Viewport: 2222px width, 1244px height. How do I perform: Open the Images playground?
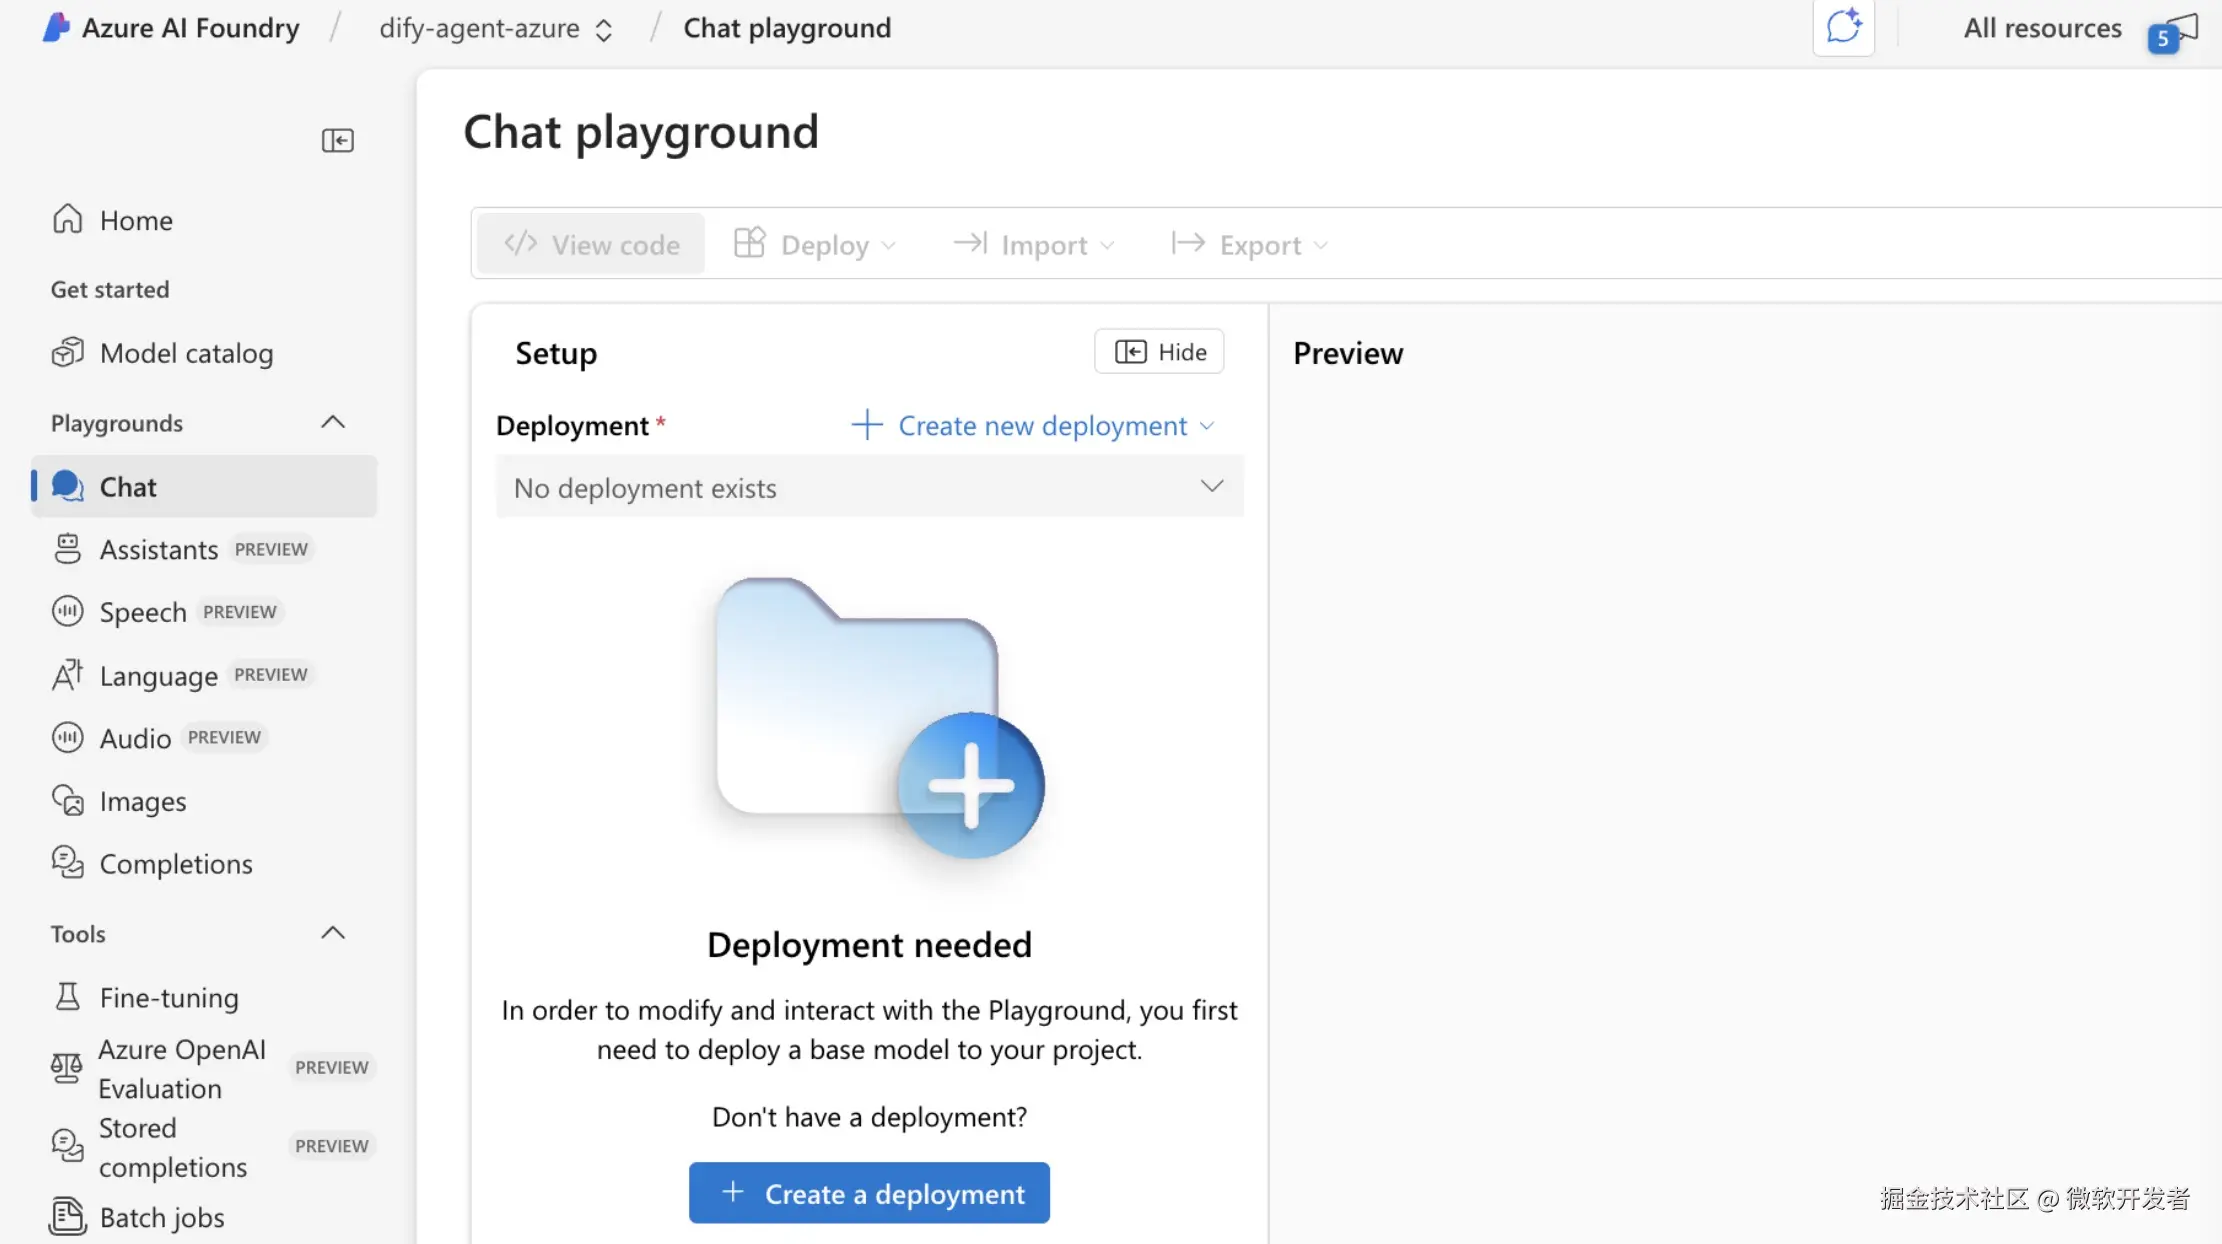click(x=143, y=801)
